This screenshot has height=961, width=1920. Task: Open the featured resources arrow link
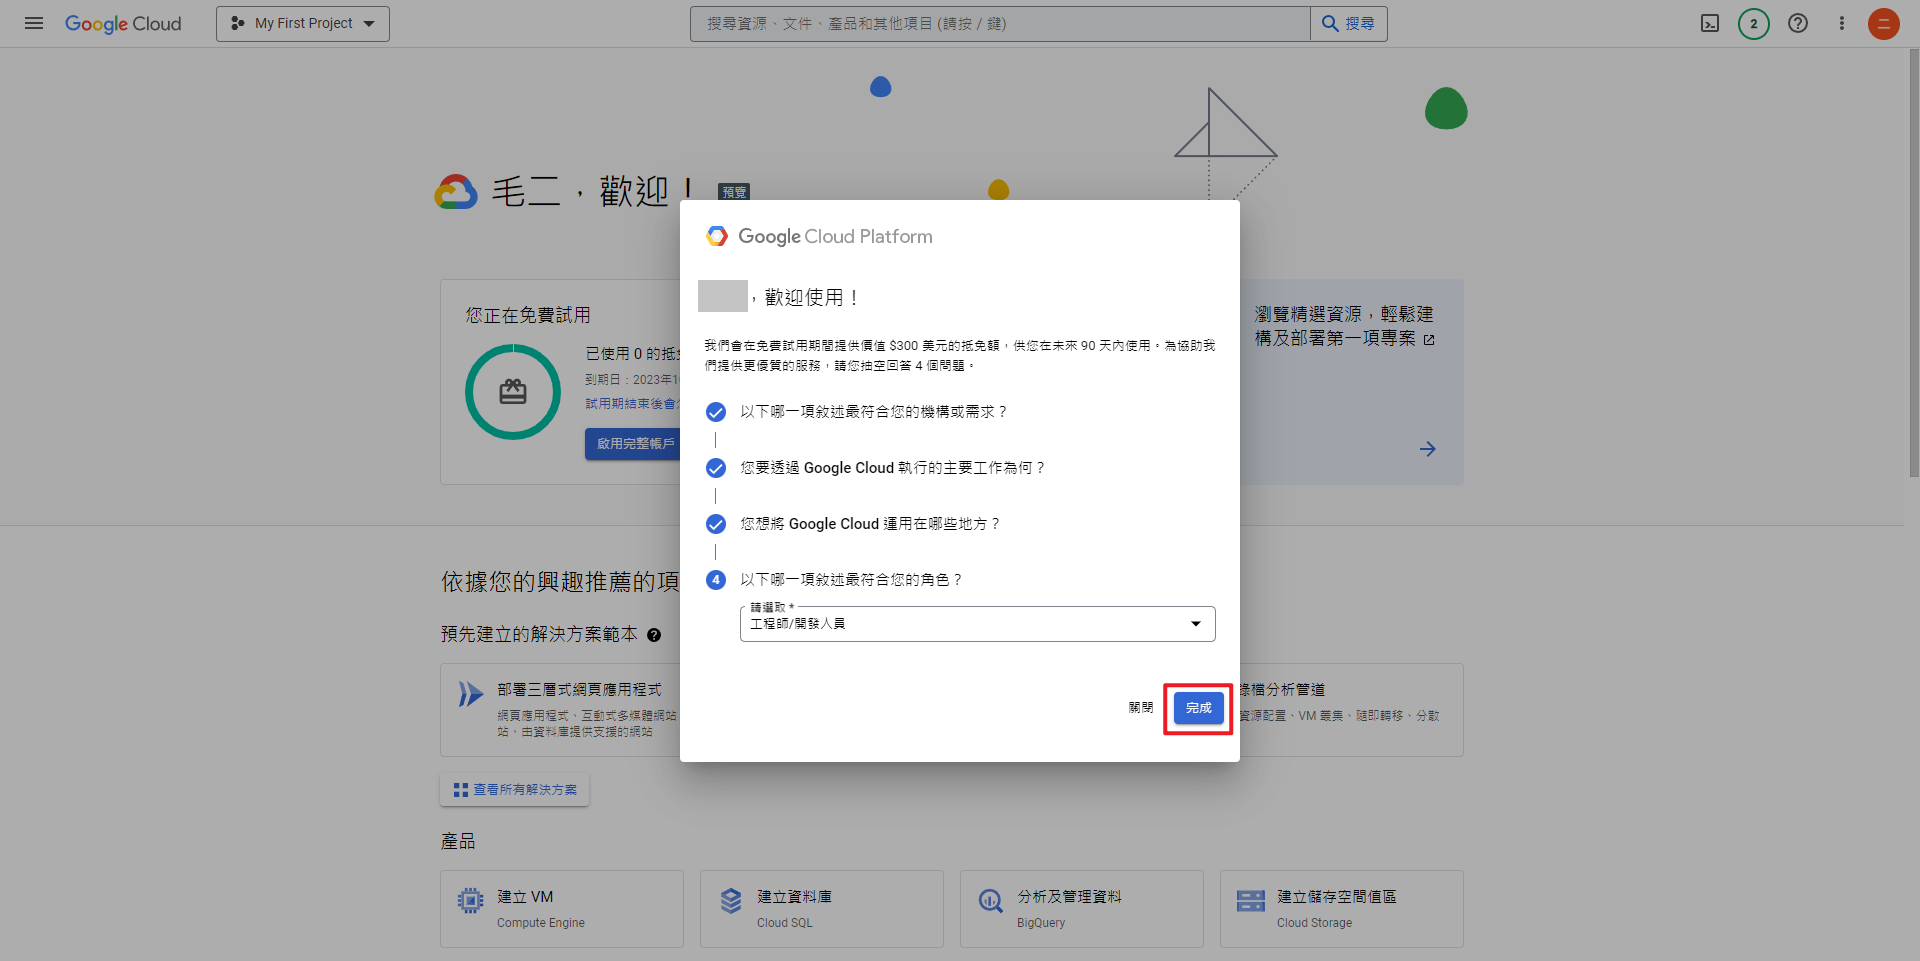[1427, 449]
